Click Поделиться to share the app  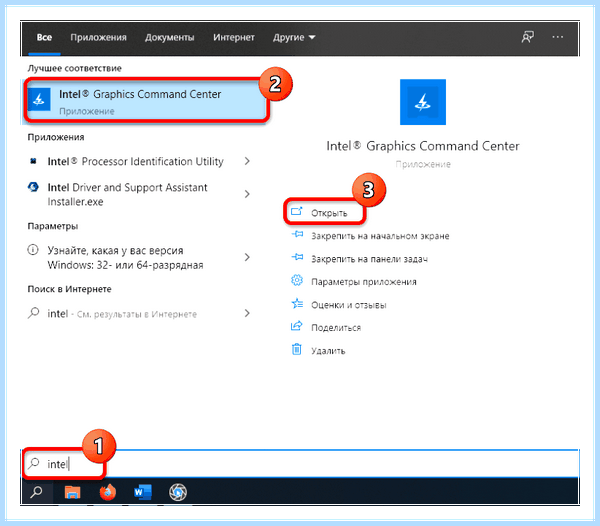336,328
